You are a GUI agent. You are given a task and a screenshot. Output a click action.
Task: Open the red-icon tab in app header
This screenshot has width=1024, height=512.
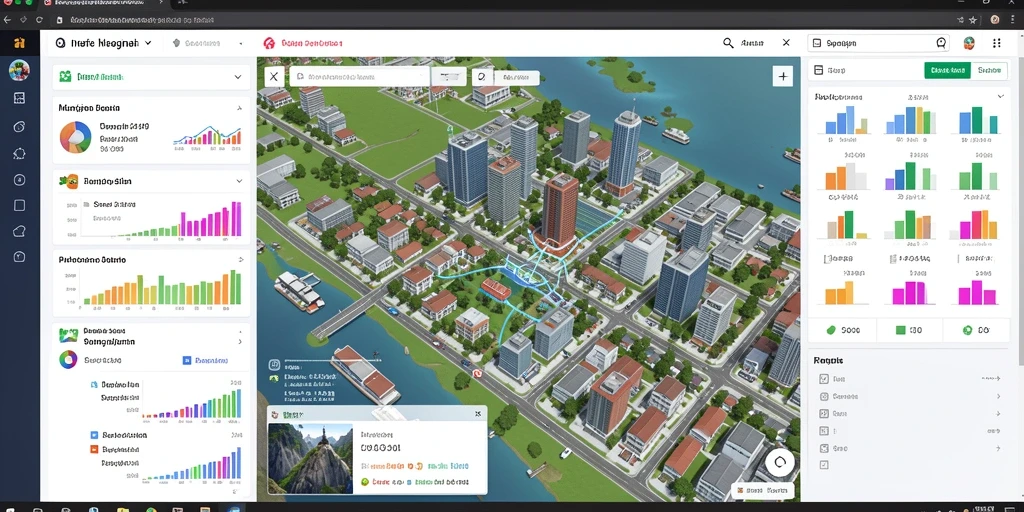click(303, 44)
